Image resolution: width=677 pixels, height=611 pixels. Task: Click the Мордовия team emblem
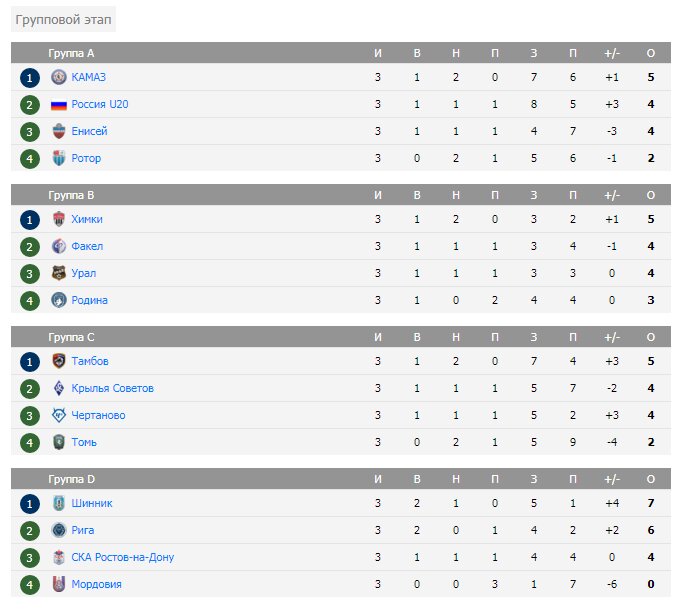tap(59, 584)
